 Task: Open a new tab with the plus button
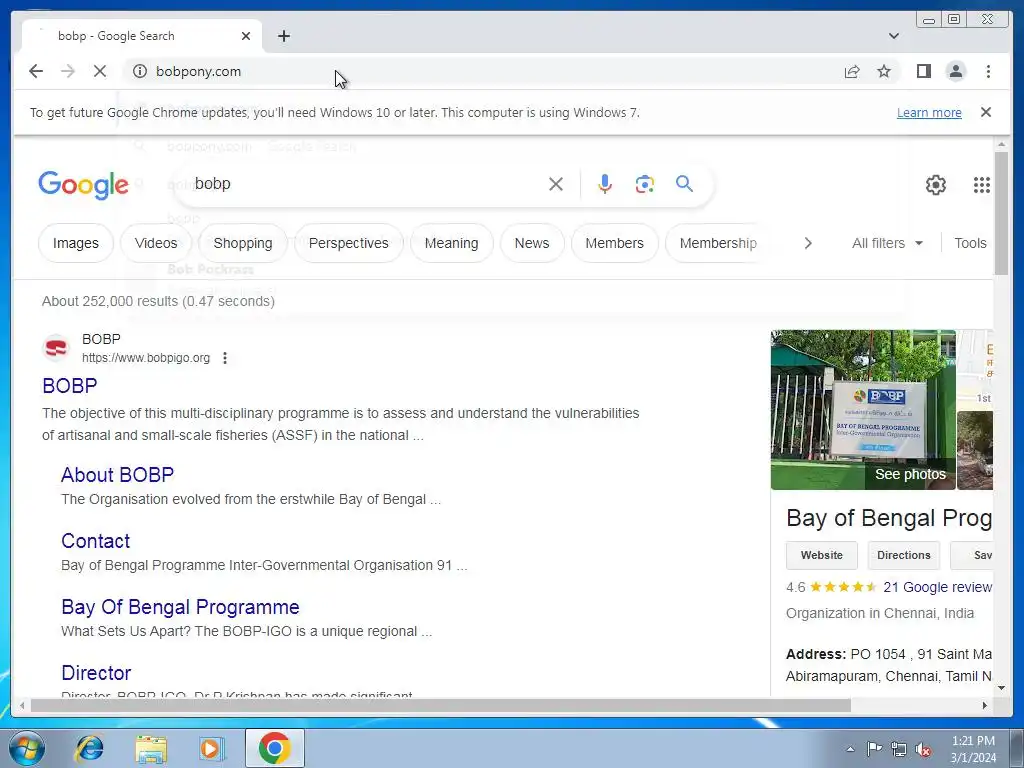[283, 36]
